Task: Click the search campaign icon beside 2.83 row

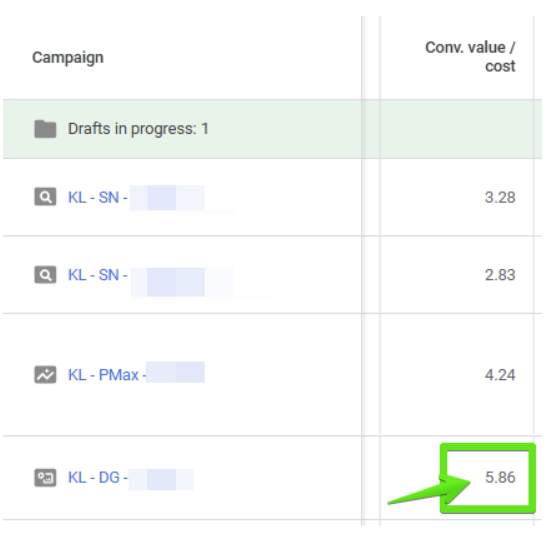Action: coord(45,275)
